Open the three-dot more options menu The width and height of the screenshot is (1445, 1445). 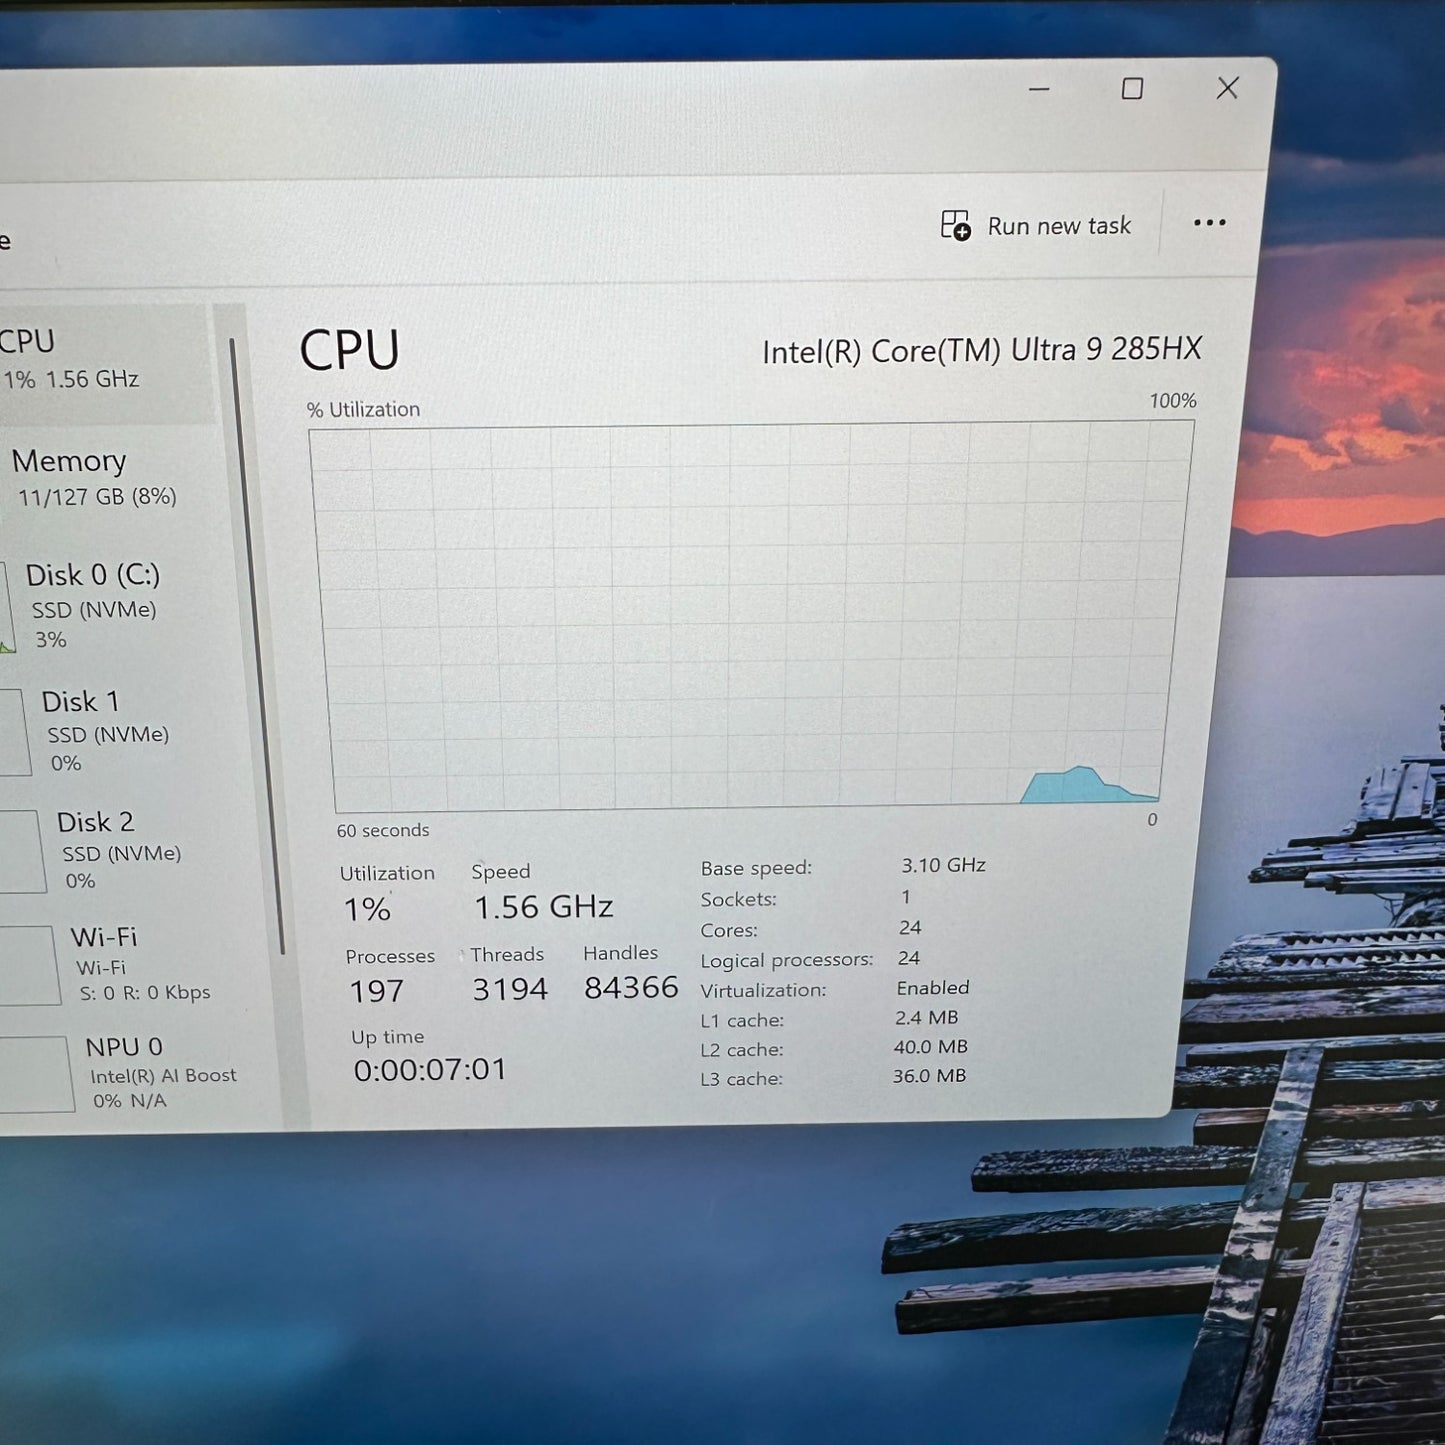point(1209,223)
